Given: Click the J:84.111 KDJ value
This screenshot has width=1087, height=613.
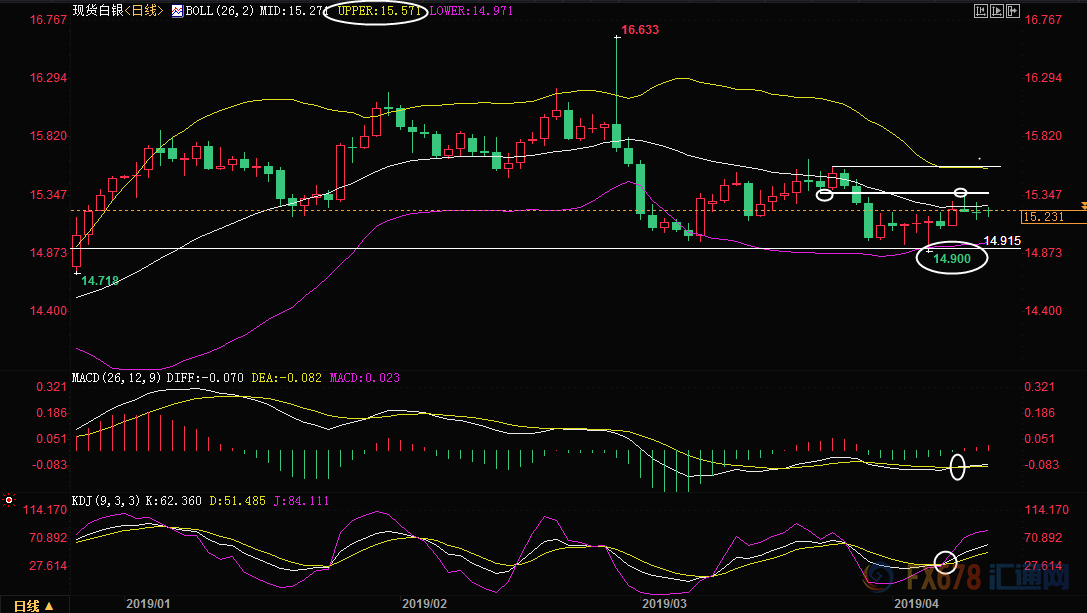Looking at the screenshot, I should [x=299, y=500].
